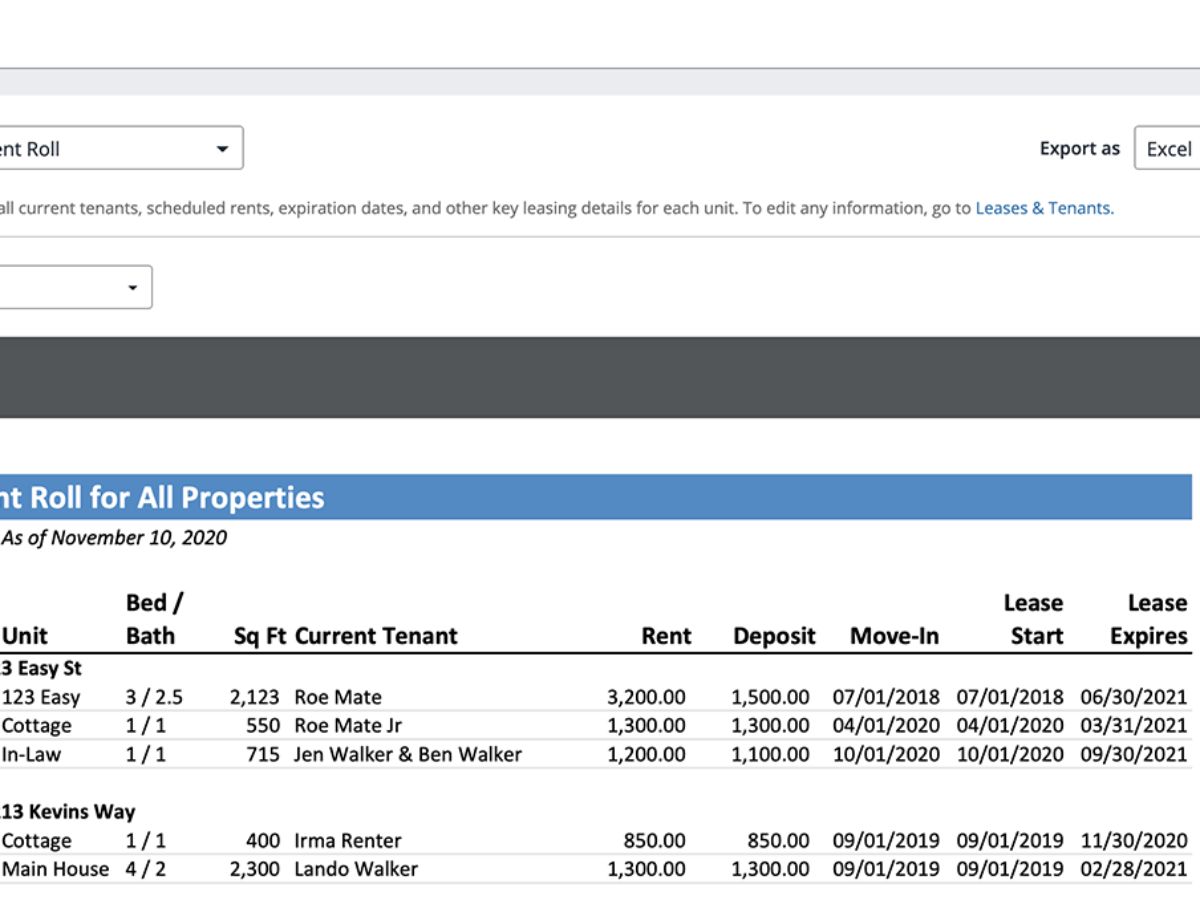Click the Move-In column header

[894, 636]
